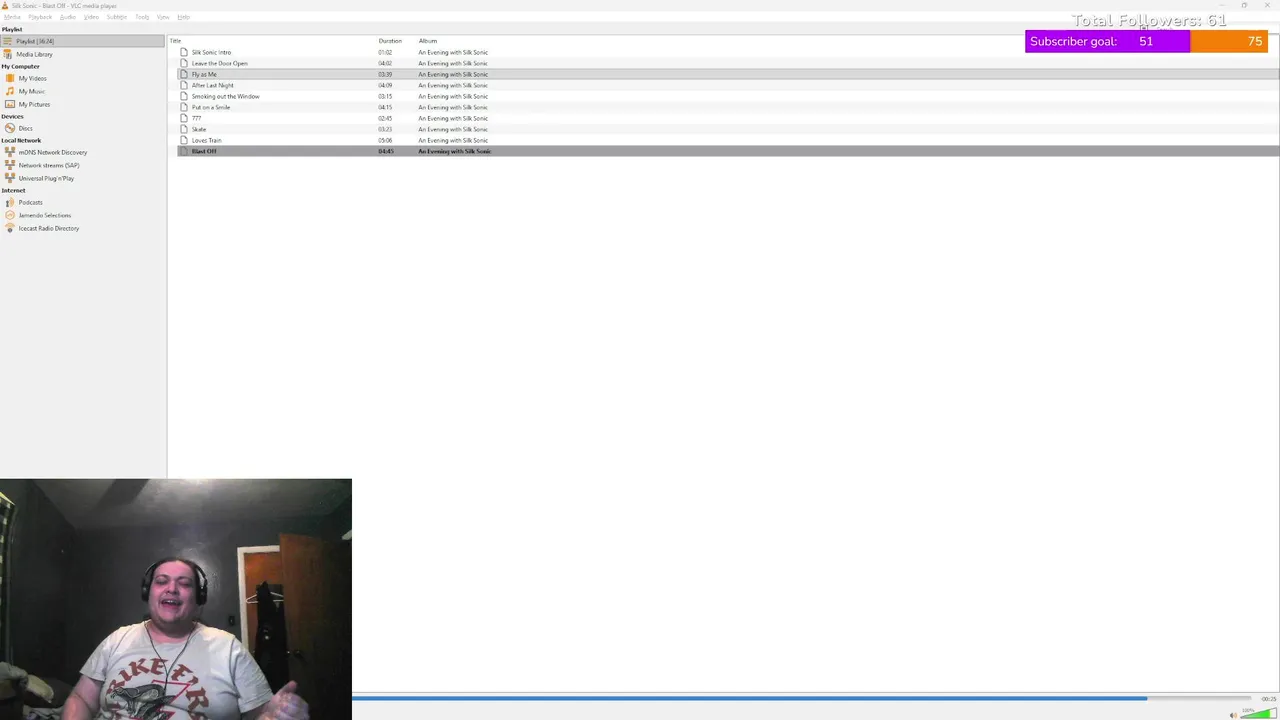Click duration 05:06 of Loves Train

[x=385, y=140]
